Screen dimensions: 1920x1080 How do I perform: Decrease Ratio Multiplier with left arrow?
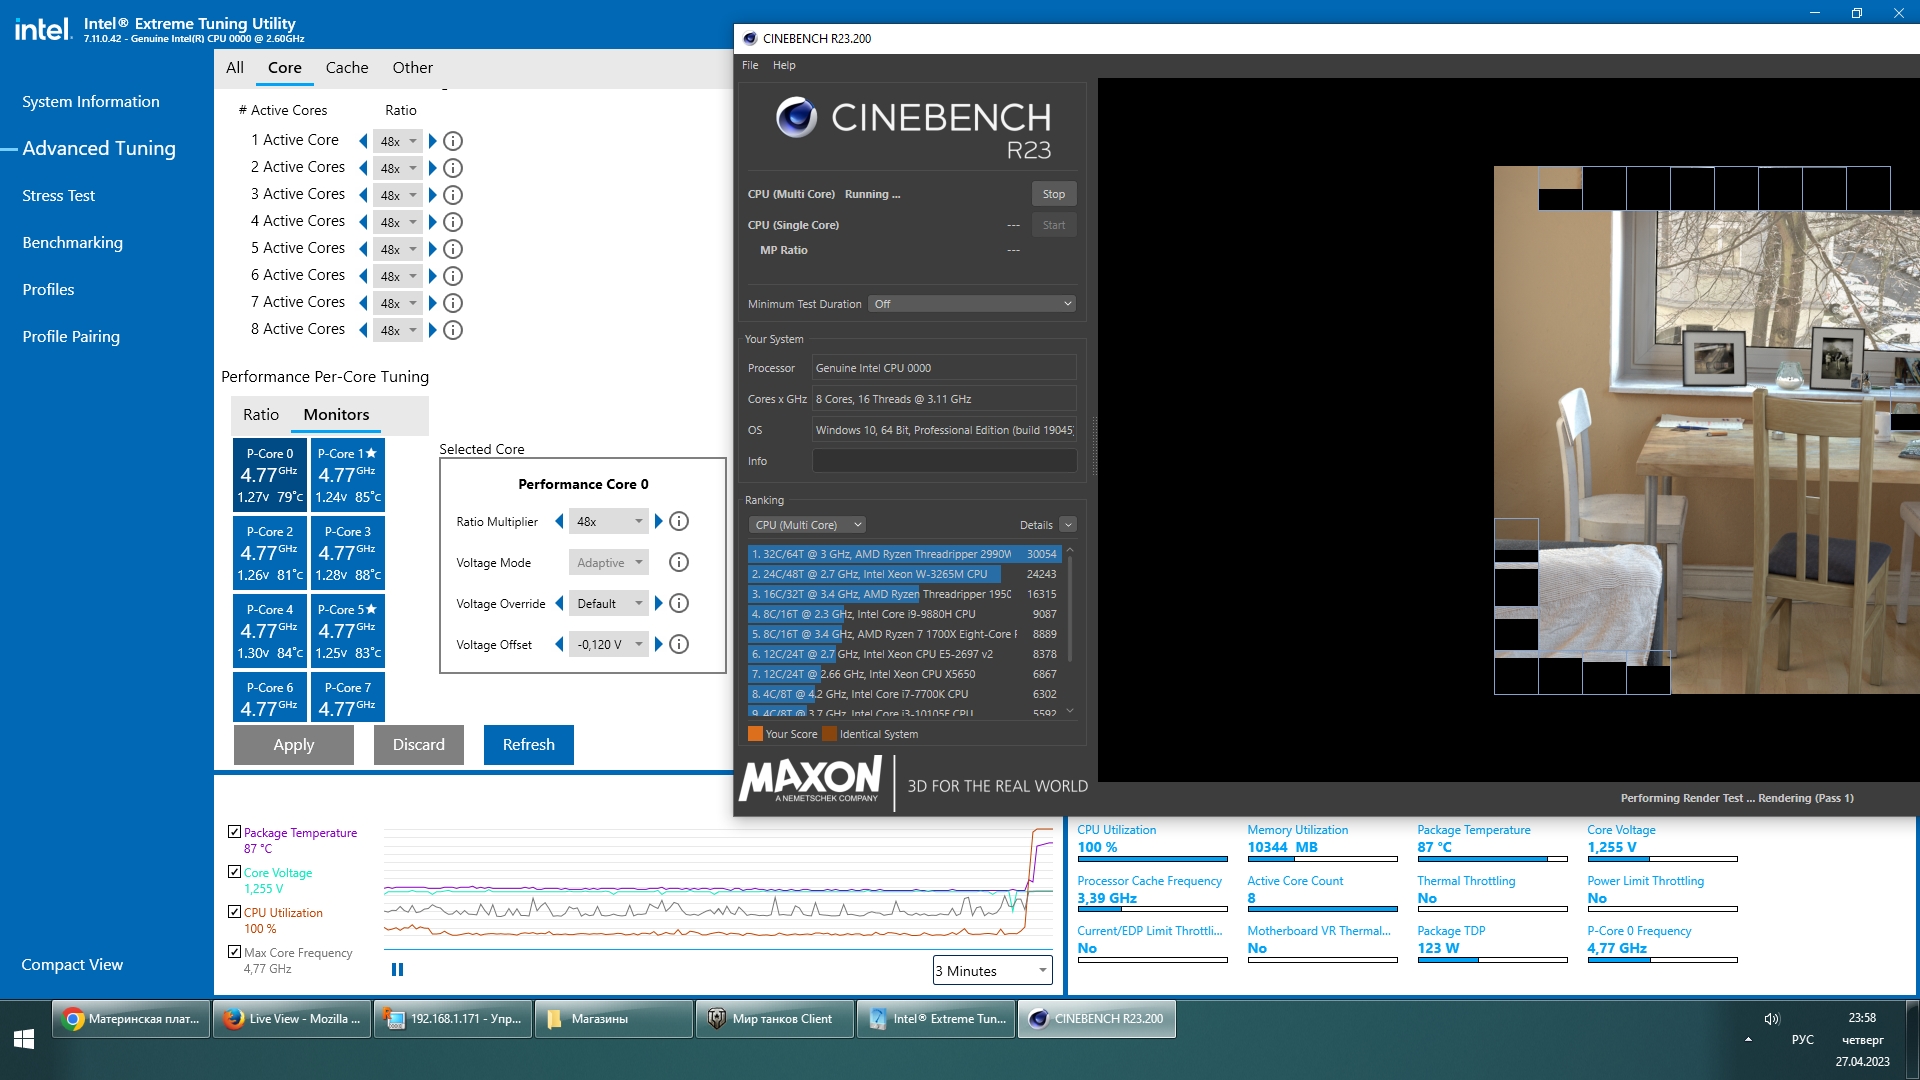coord(559,521)
